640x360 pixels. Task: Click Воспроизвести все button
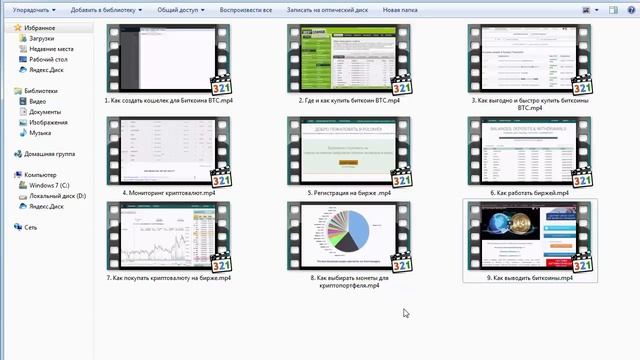coord(246,10)
